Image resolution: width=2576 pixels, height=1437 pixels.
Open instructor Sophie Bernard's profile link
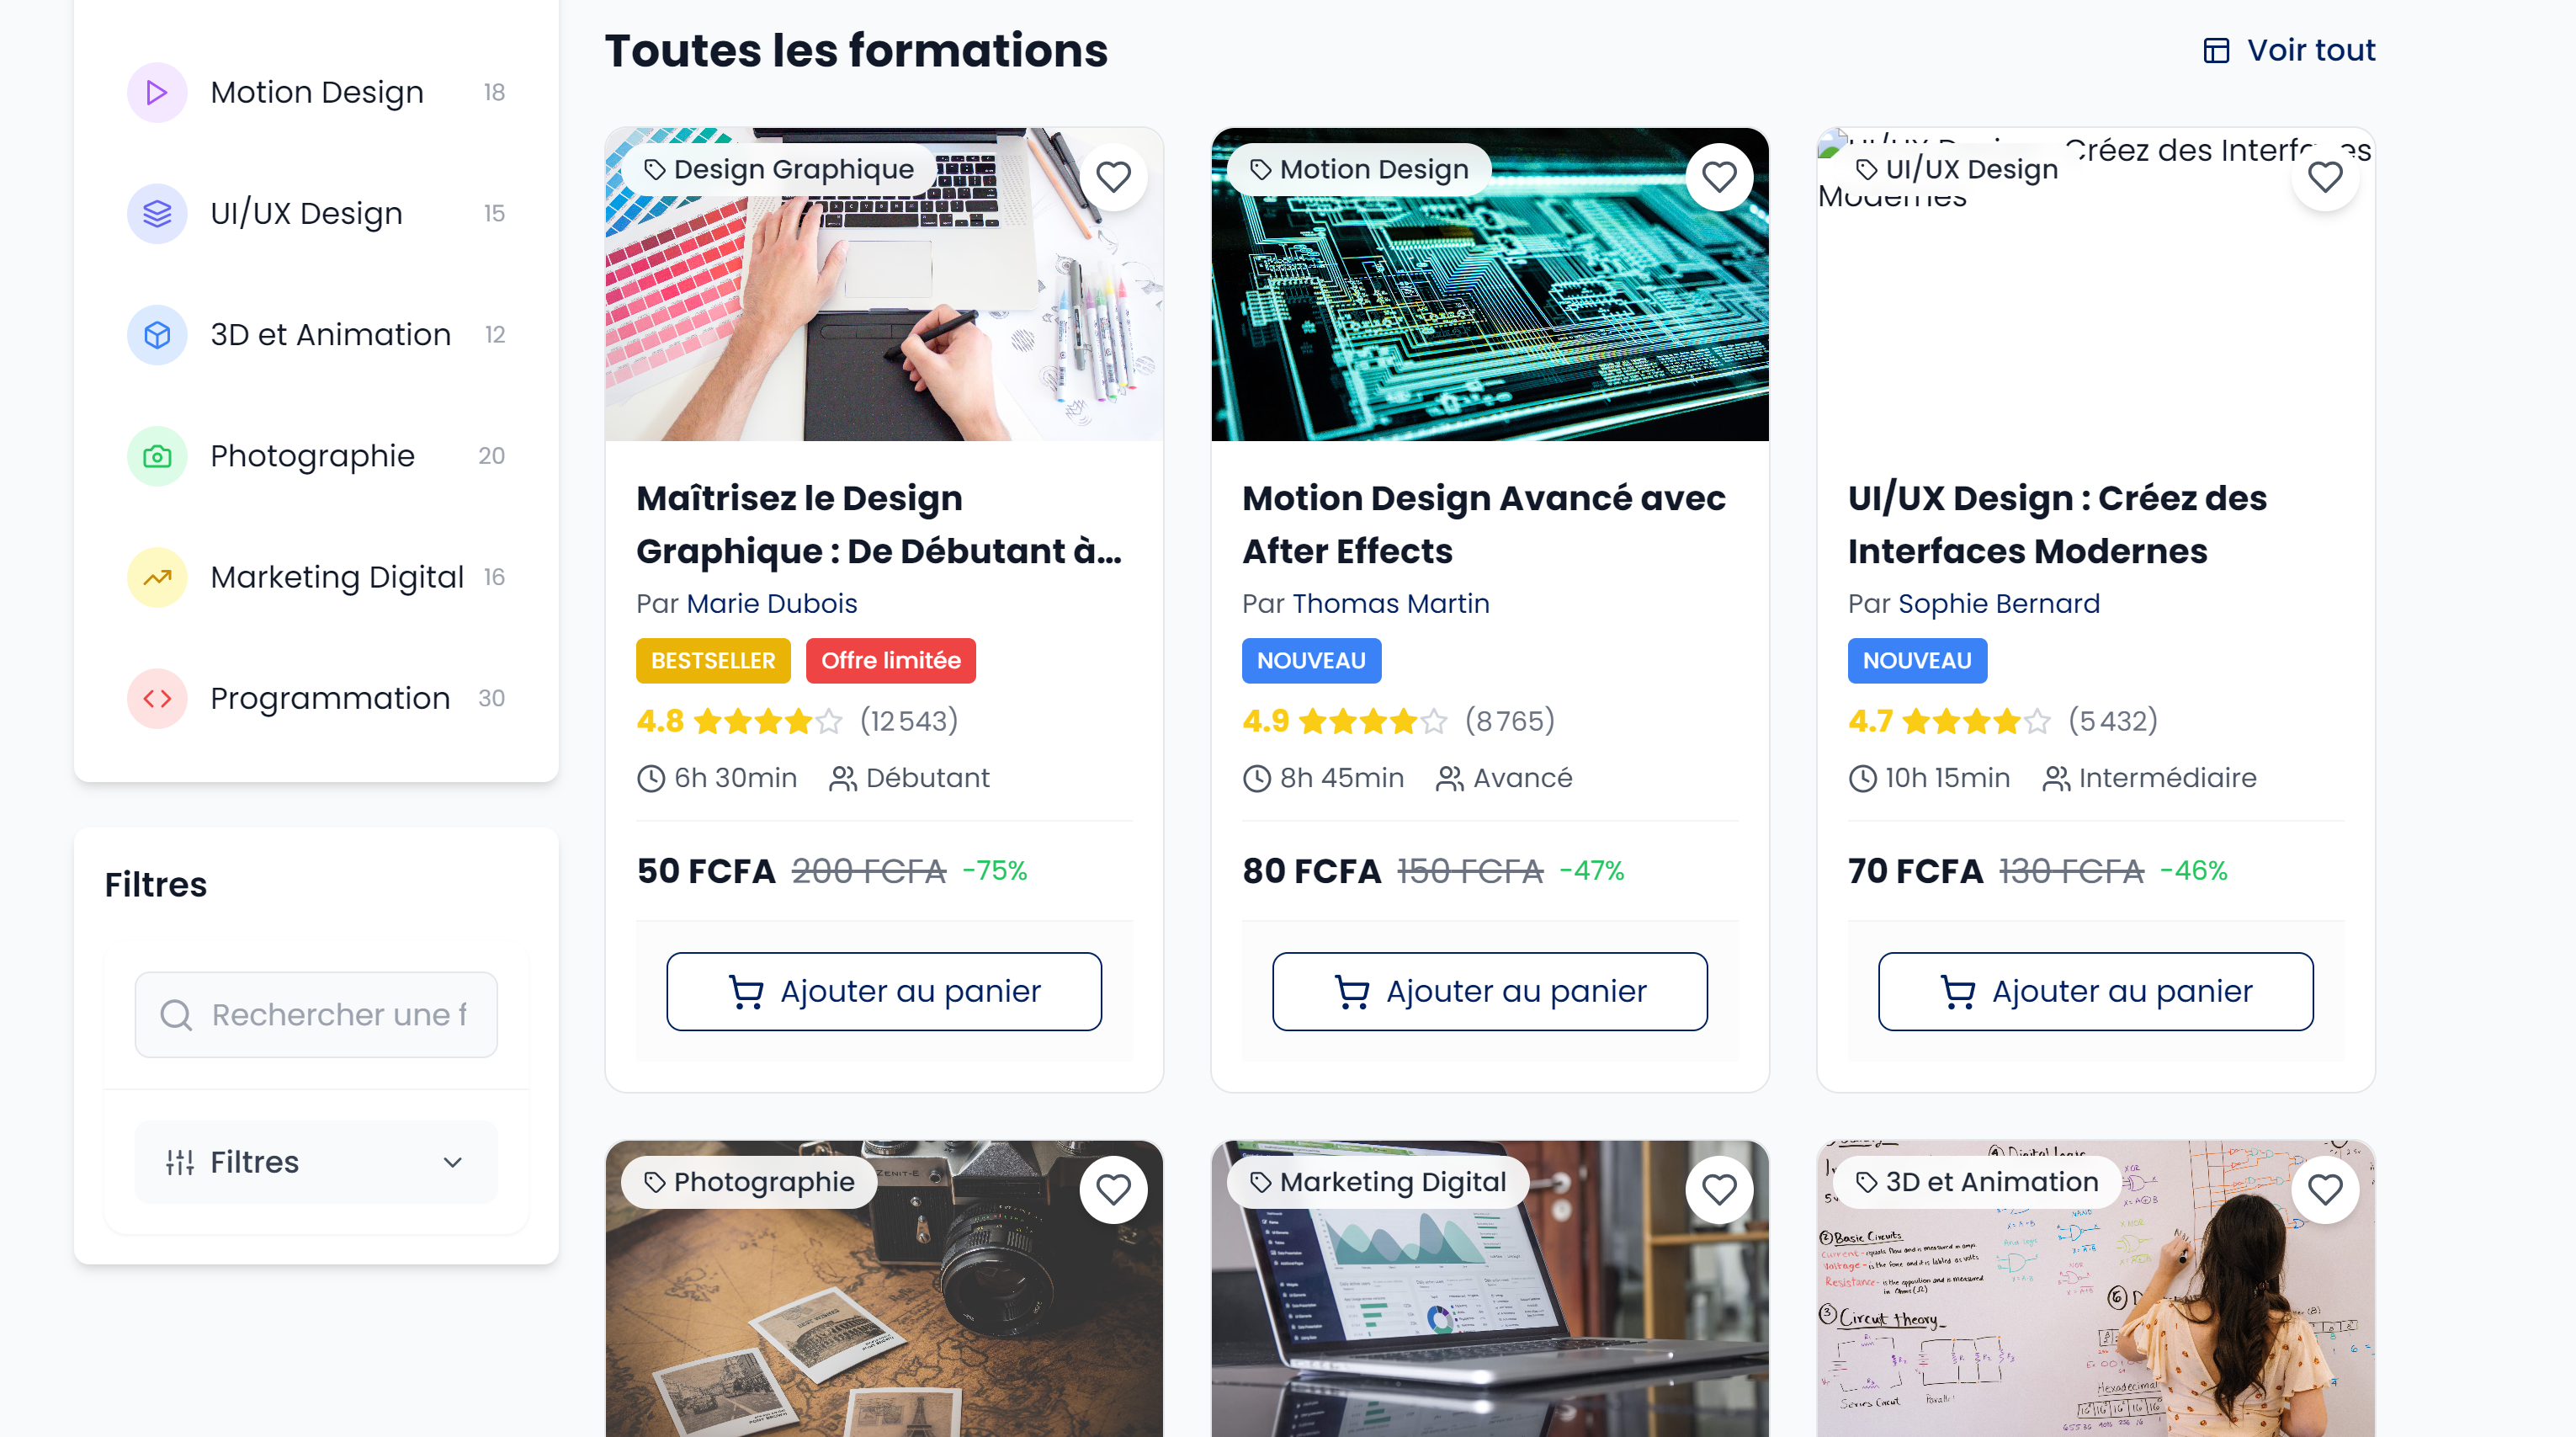1999,604
